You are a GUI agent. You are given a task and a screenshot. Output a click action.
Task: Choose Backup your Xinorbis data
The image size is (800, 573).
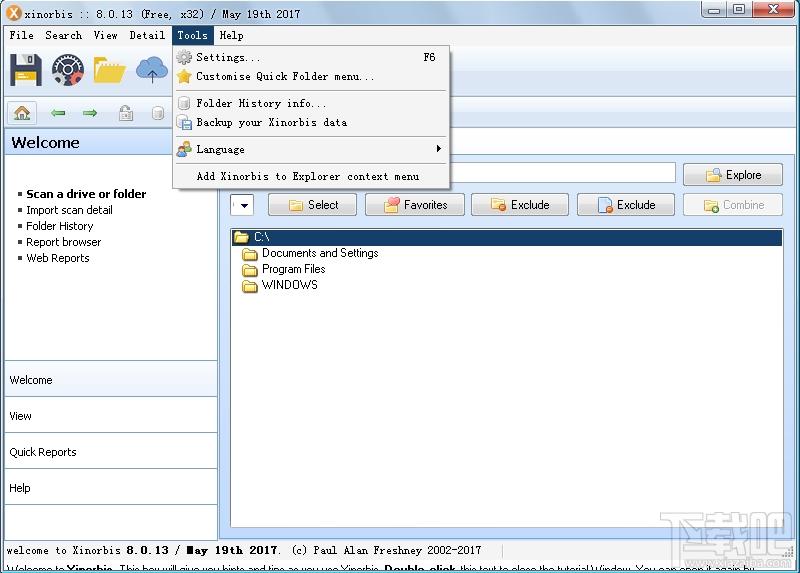coord(311,122)
